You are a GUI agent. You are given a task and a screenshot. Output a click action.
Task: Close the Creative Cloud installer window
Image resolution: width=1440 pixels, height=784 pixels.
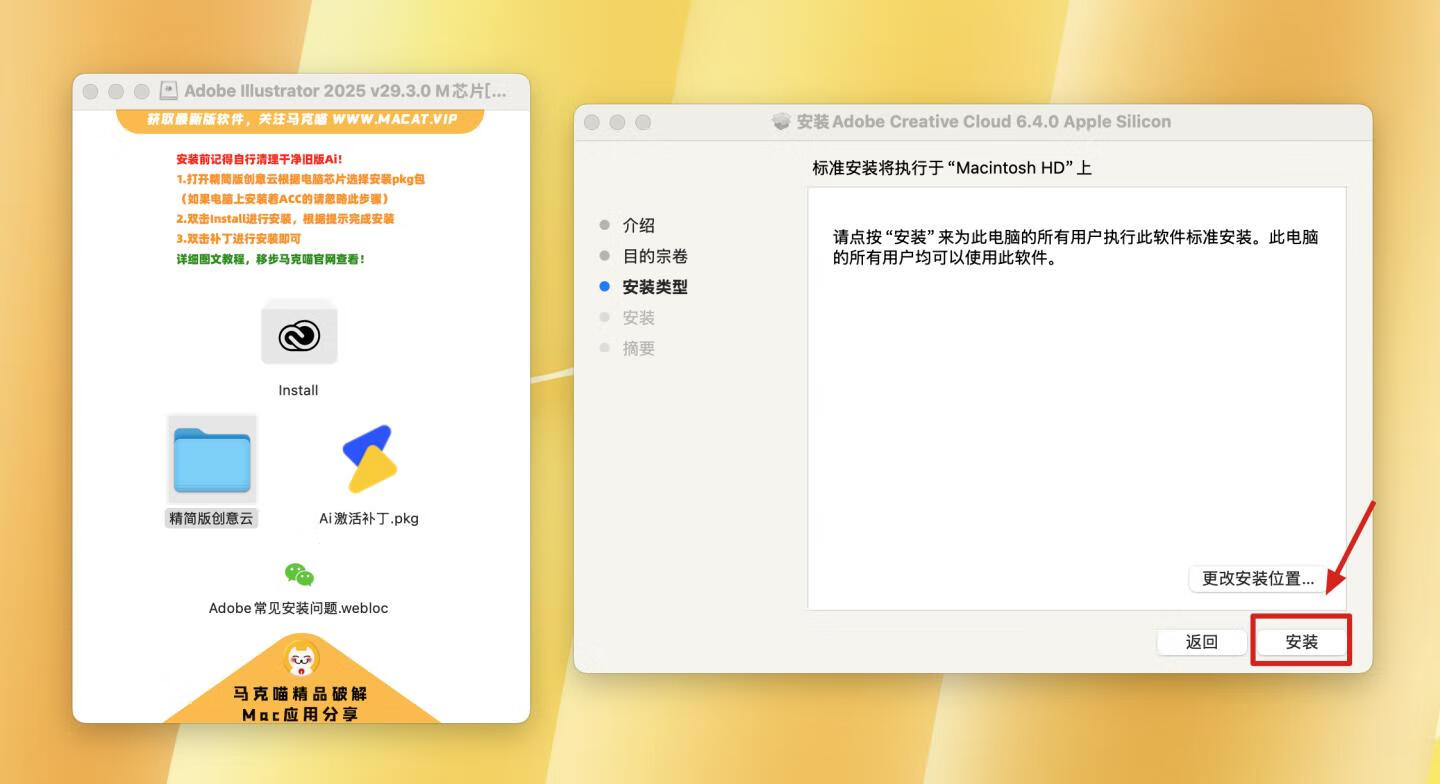[x=591, y=122]
